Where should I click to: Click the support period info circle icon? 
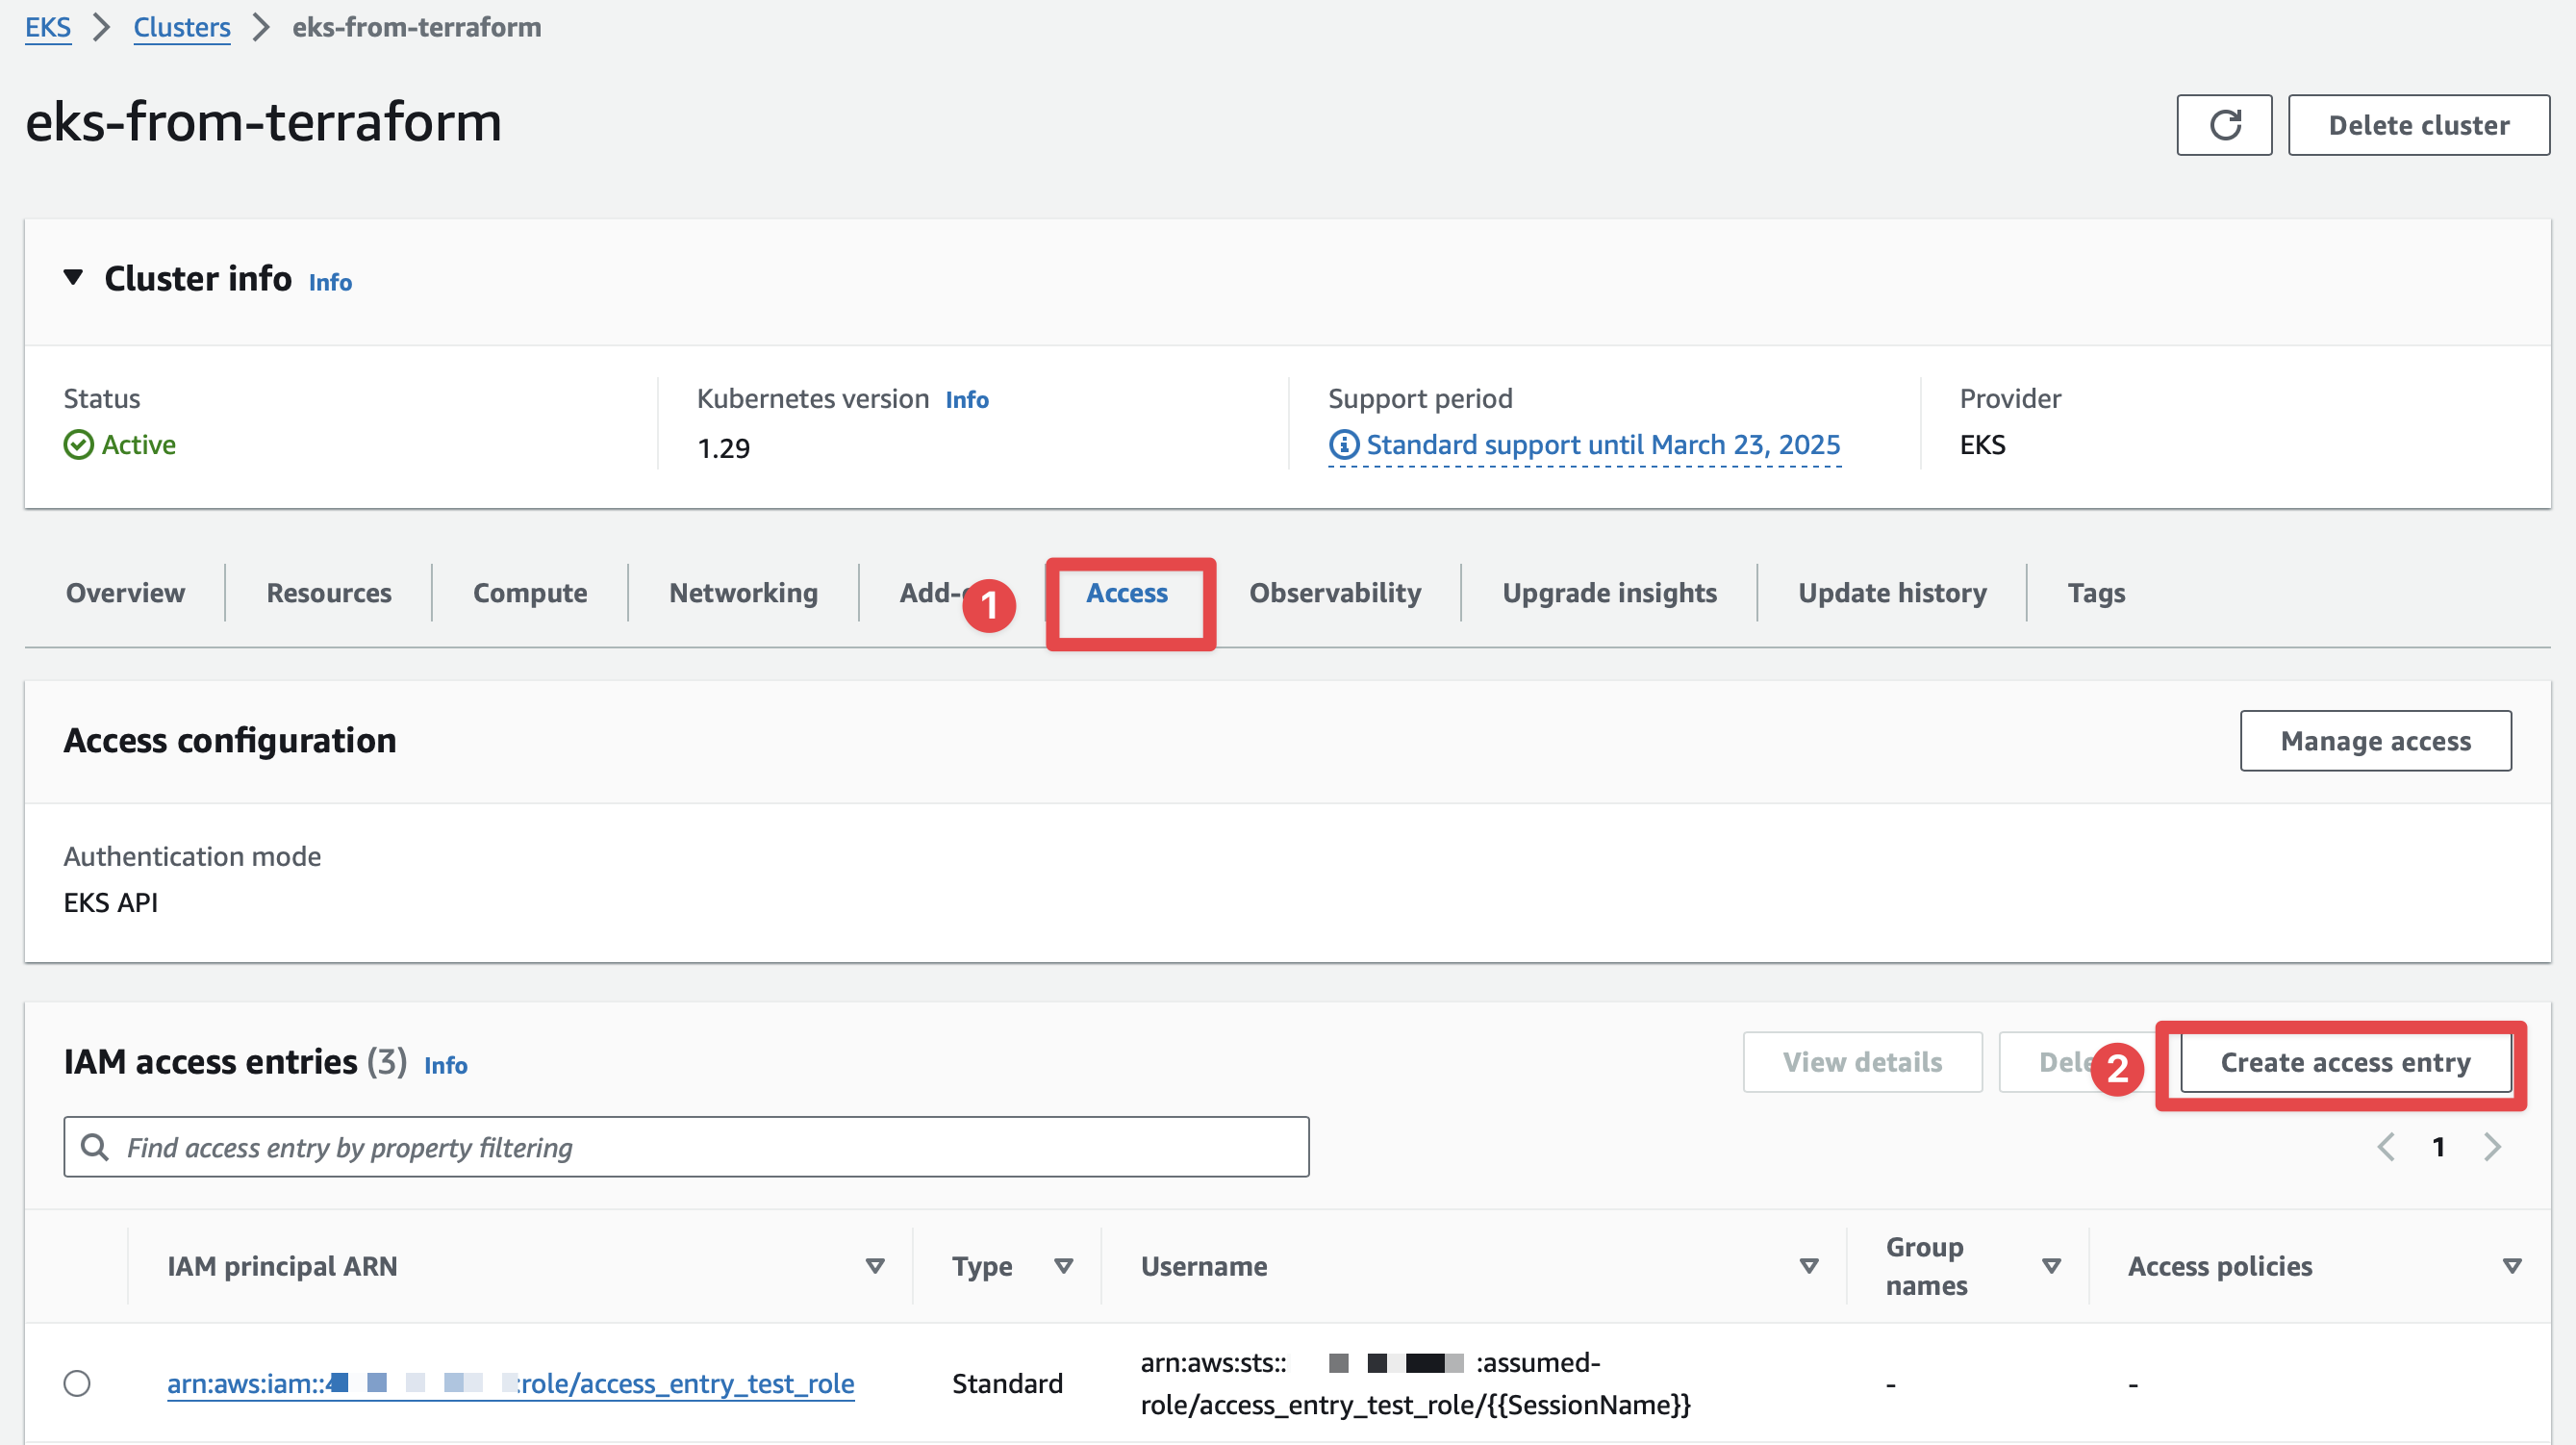[1343, 444]
